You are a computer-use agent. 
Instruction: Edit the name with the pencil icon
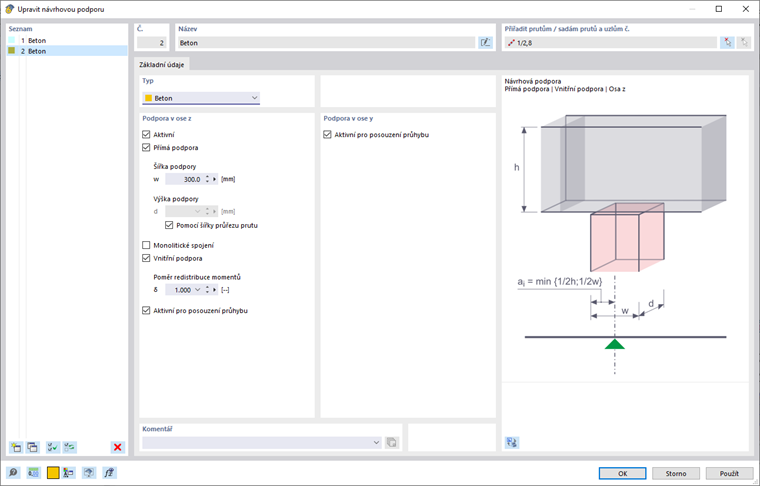coord(485,43)
